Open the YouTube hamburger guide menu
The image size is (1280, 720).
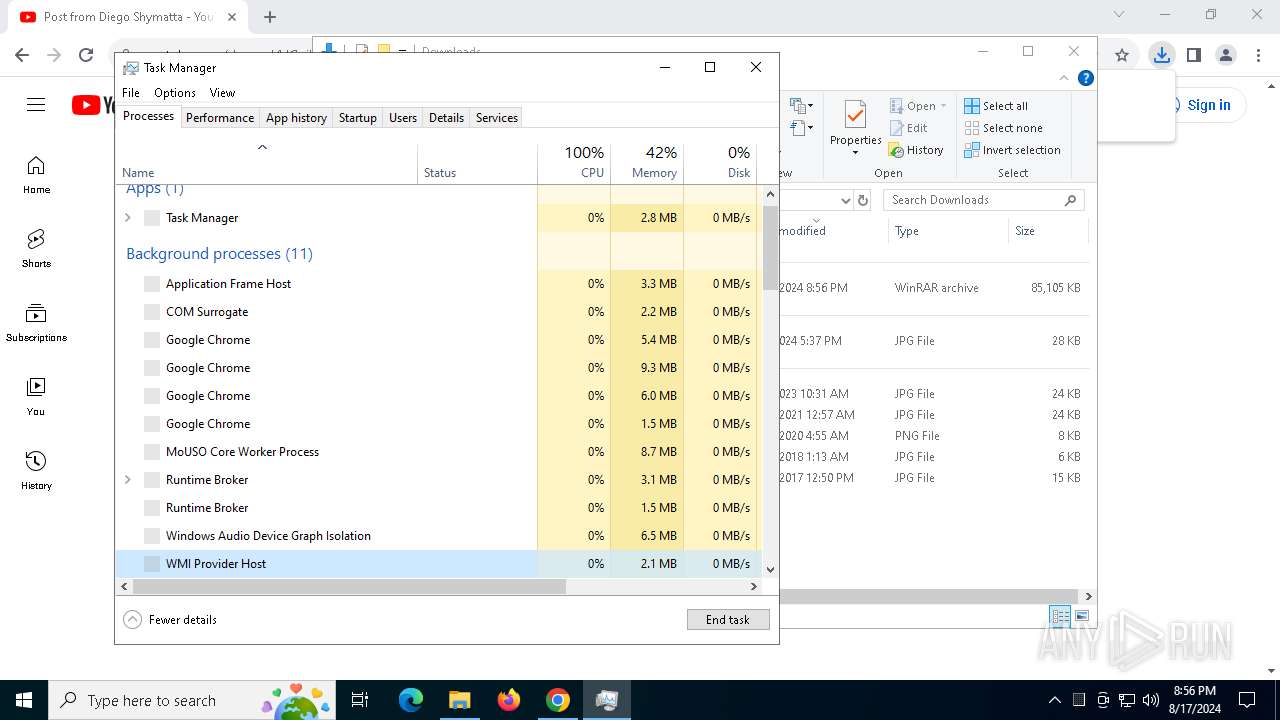[x=36, y=105]
